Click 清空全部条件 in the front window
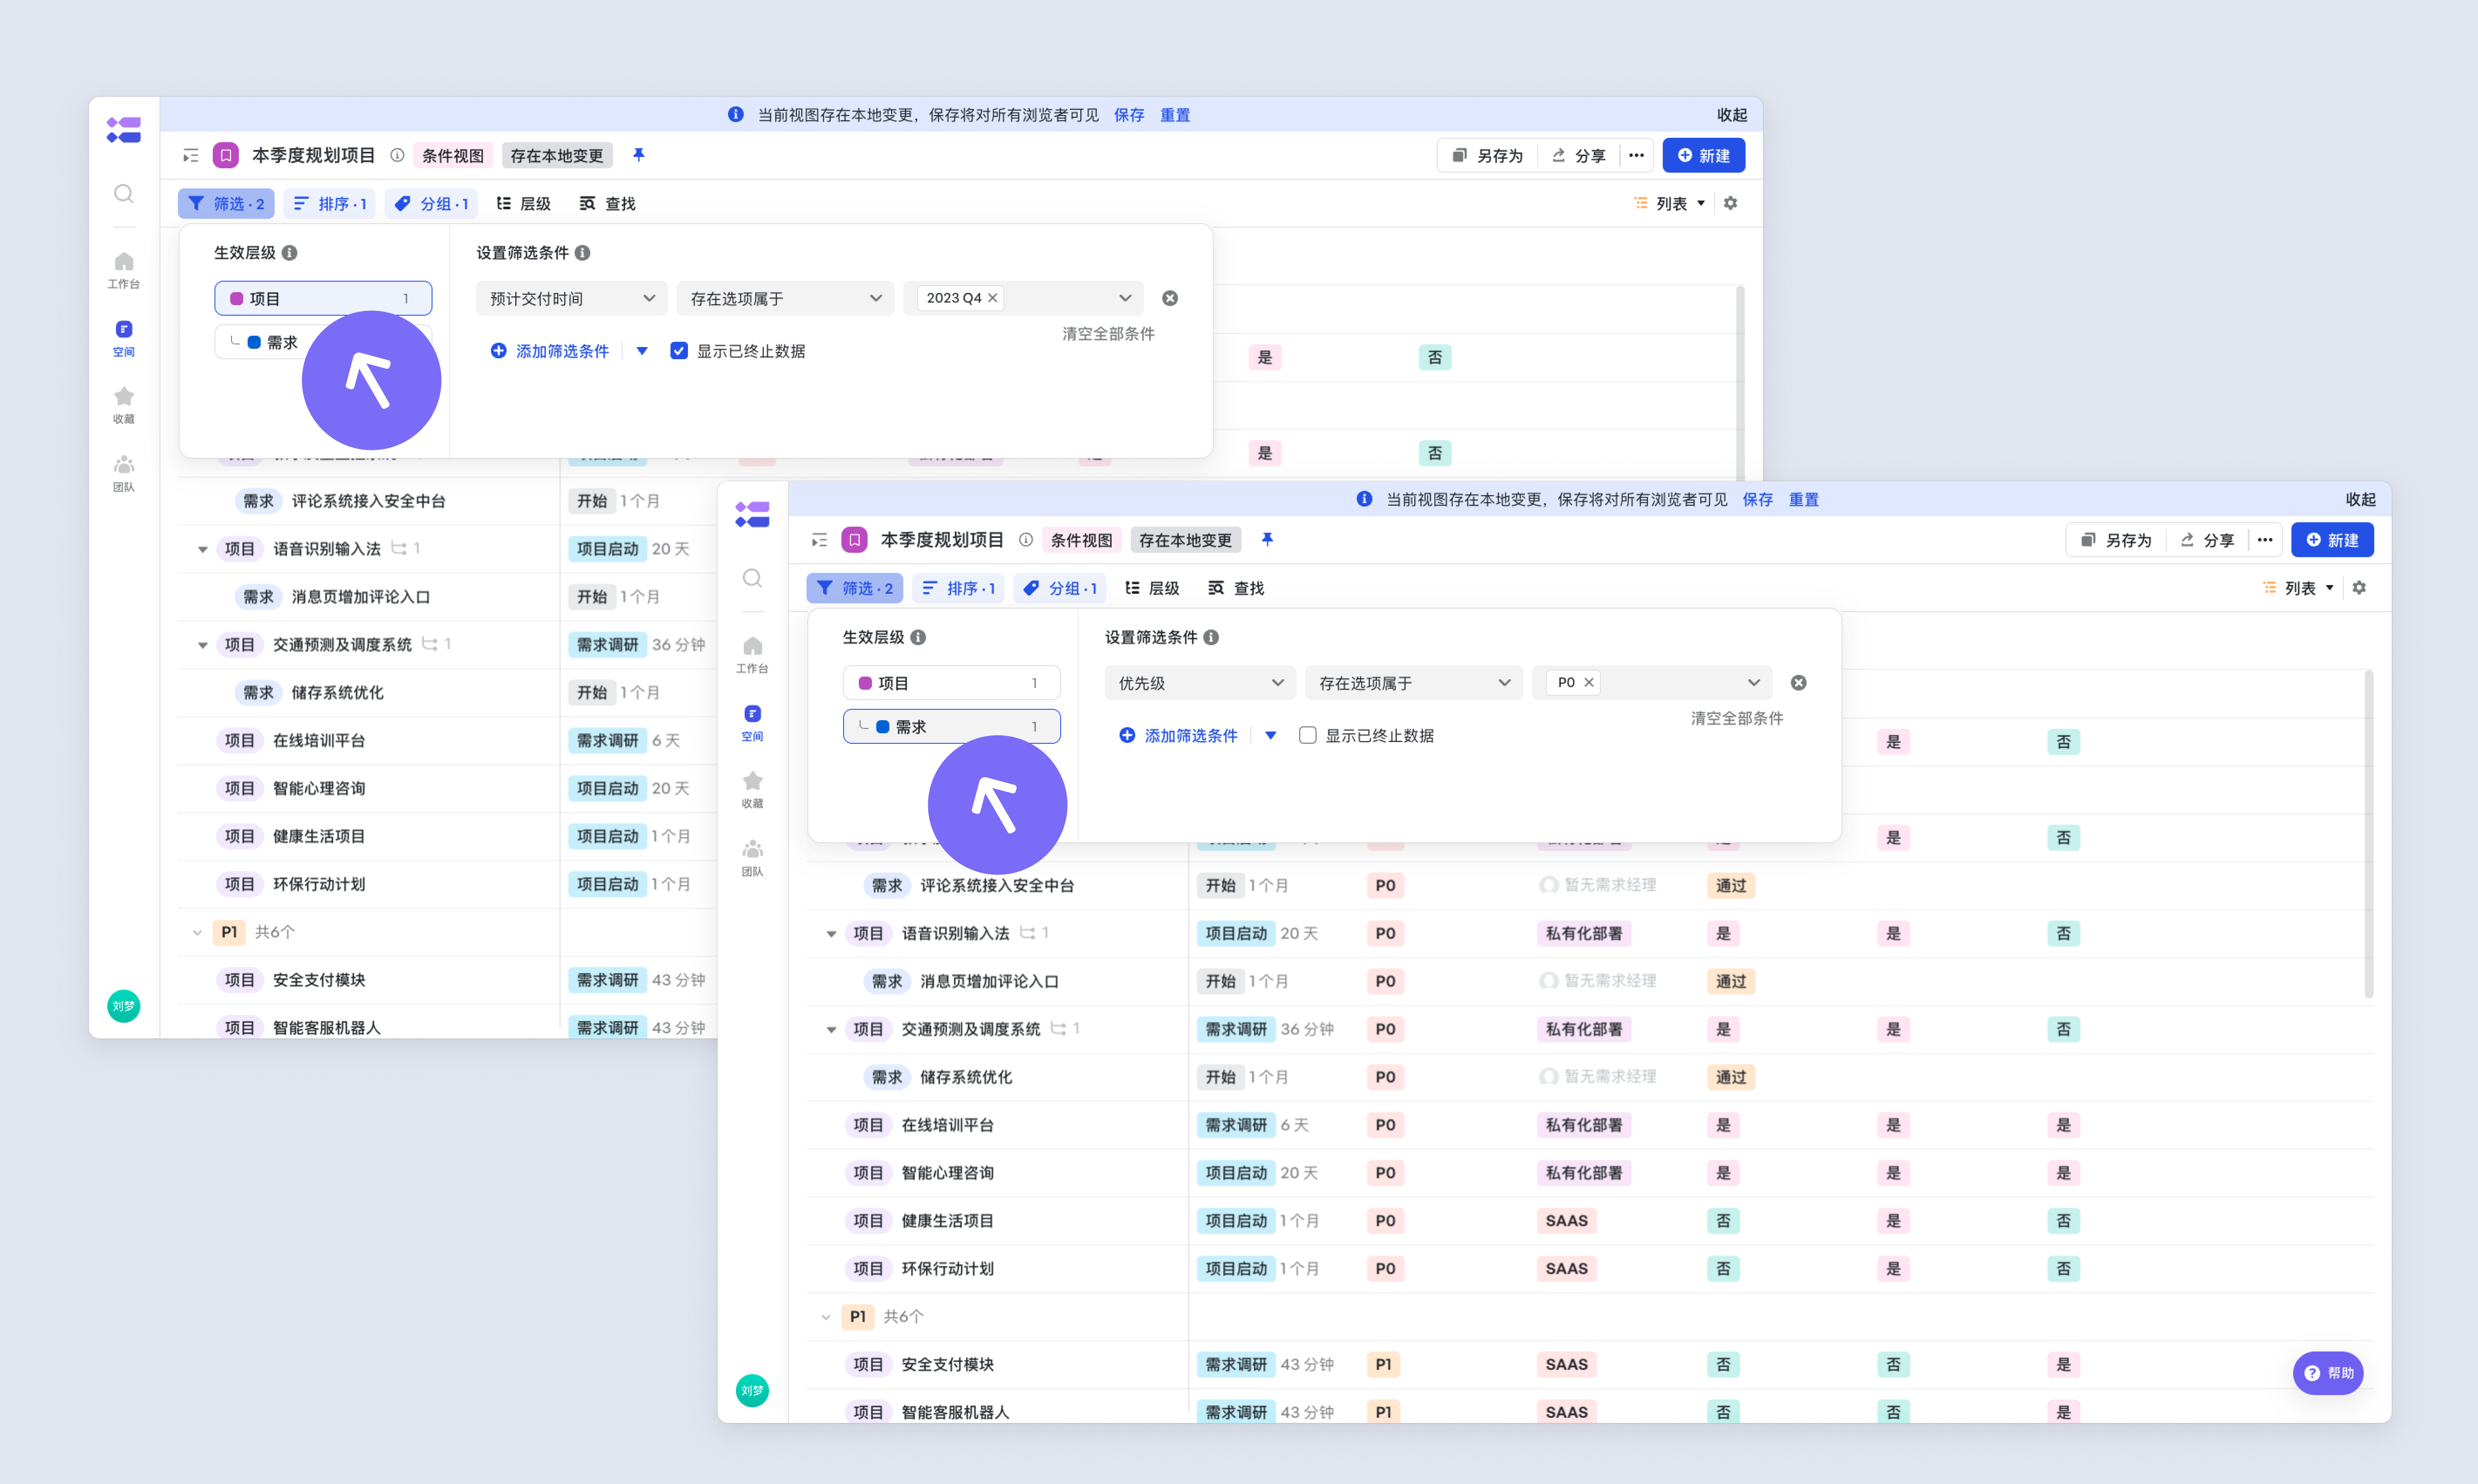Screen dimensions: 2478x1484 (x=1737, y=719)
